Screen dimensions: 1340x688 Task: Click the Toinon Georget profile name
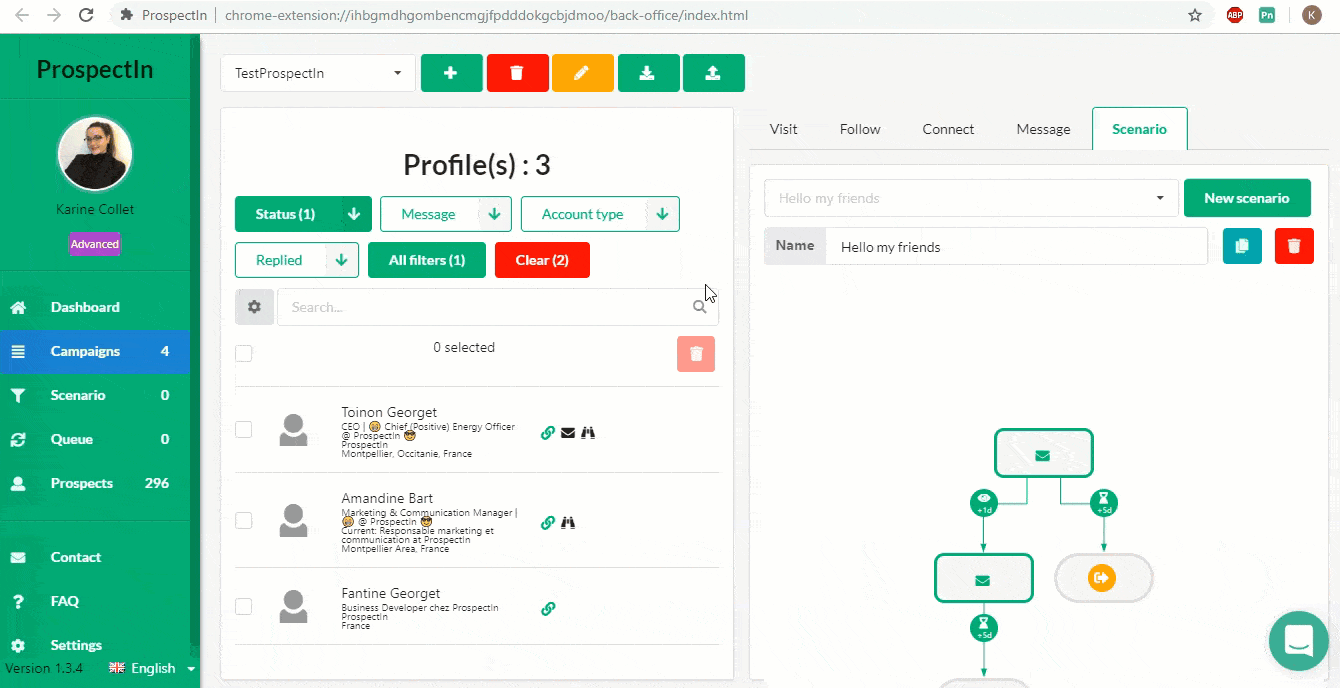pyautogui.click(x=389, y=412)
